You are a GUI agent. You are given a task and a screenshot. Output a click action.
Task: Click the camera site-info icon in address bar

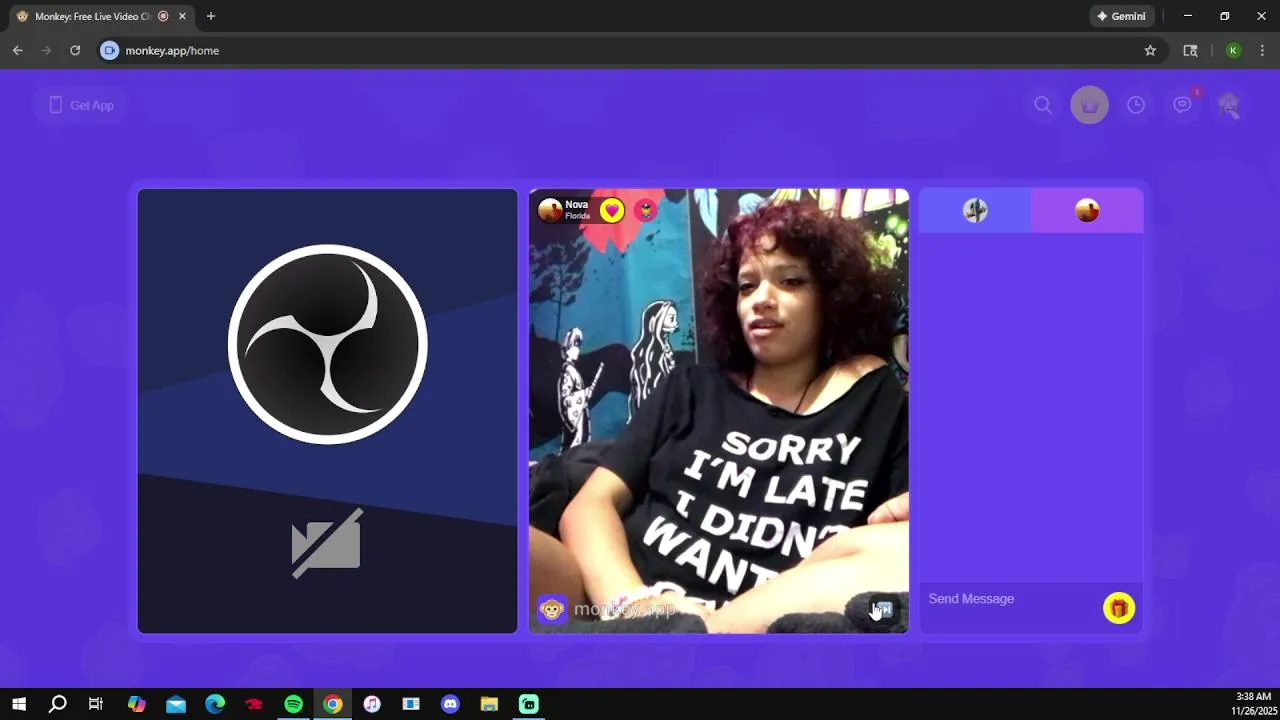click(x=110, y=50)
